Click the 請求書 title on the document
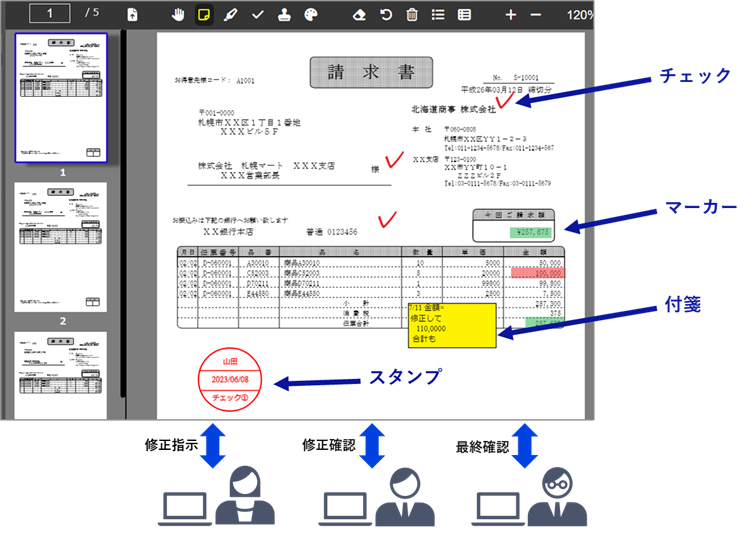Viewport: 750px width, 544px height. (371, 72)
